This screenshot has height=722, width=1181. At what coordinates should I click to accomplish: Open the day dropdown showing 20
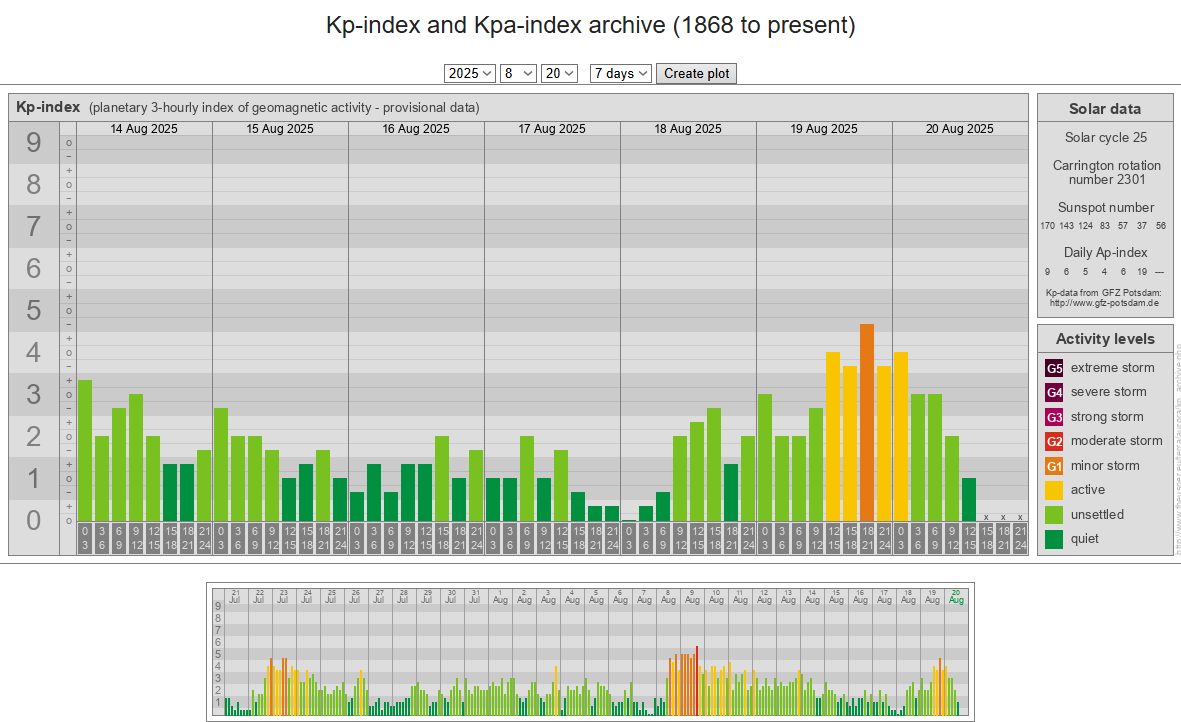(x=560, y=73)
